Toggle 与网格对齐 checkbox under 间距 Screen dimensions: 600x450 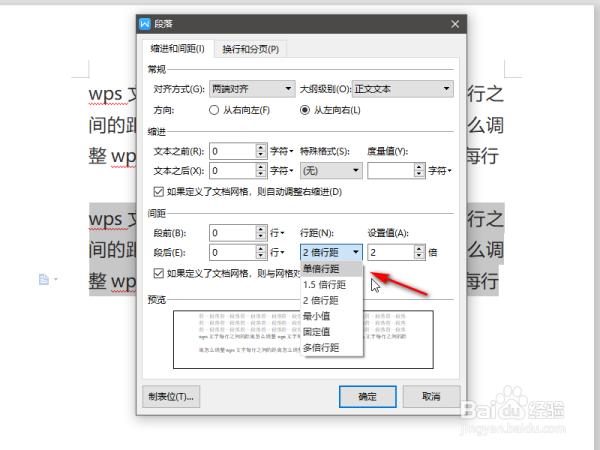click(158, 273)
